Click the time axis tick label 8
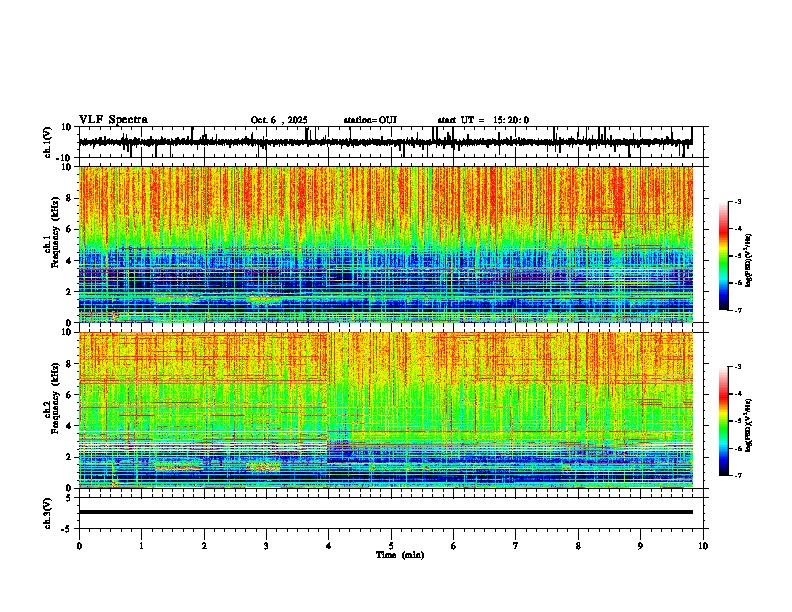The image size is (792, 612). tap(578, 546)
